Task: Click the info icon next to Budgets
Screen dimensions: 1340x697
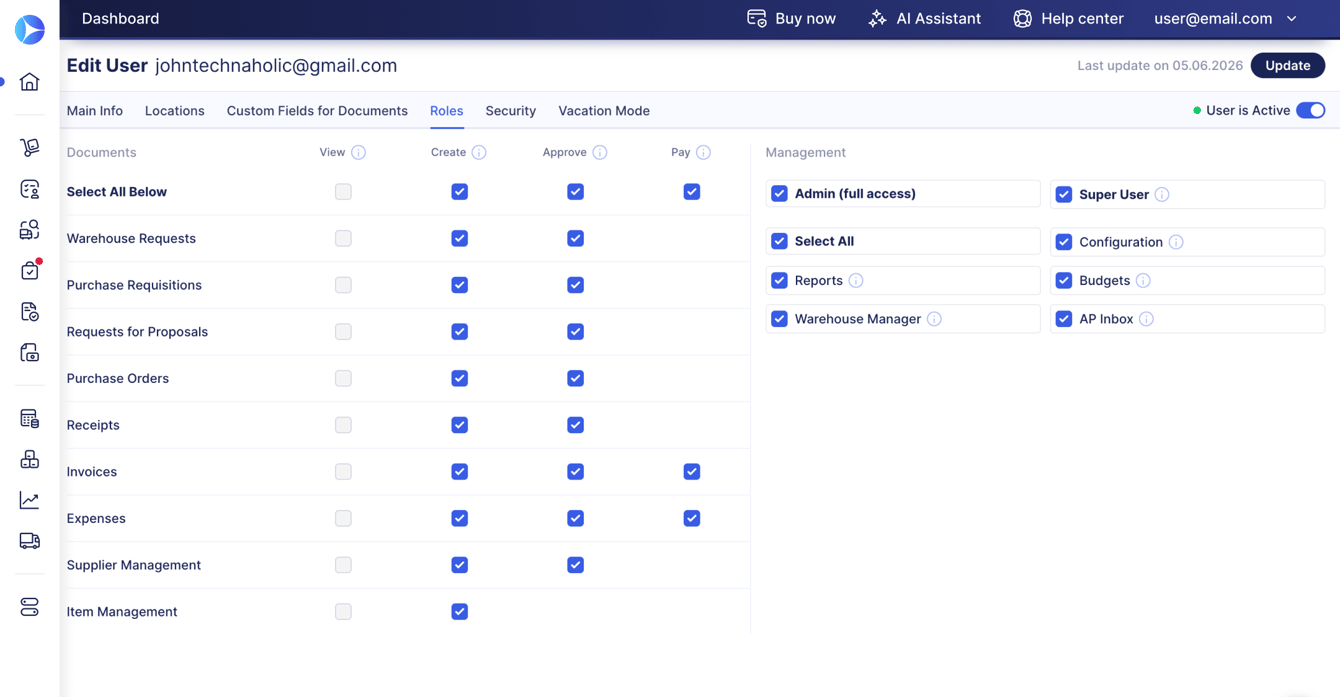Action: tap(1143, 280)
